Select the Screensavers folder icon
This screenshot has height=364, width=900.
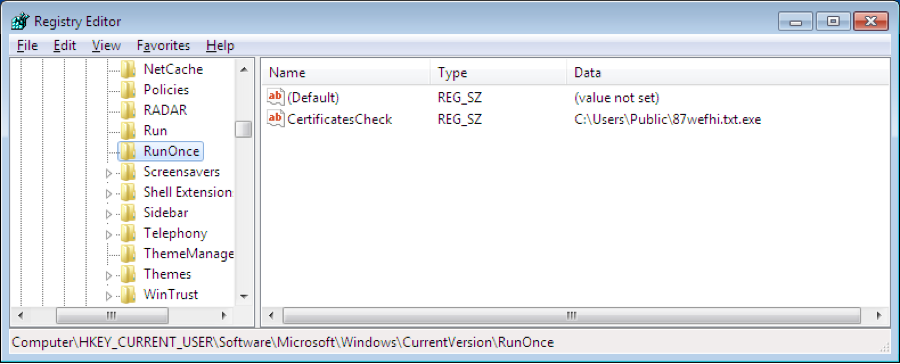128,172
